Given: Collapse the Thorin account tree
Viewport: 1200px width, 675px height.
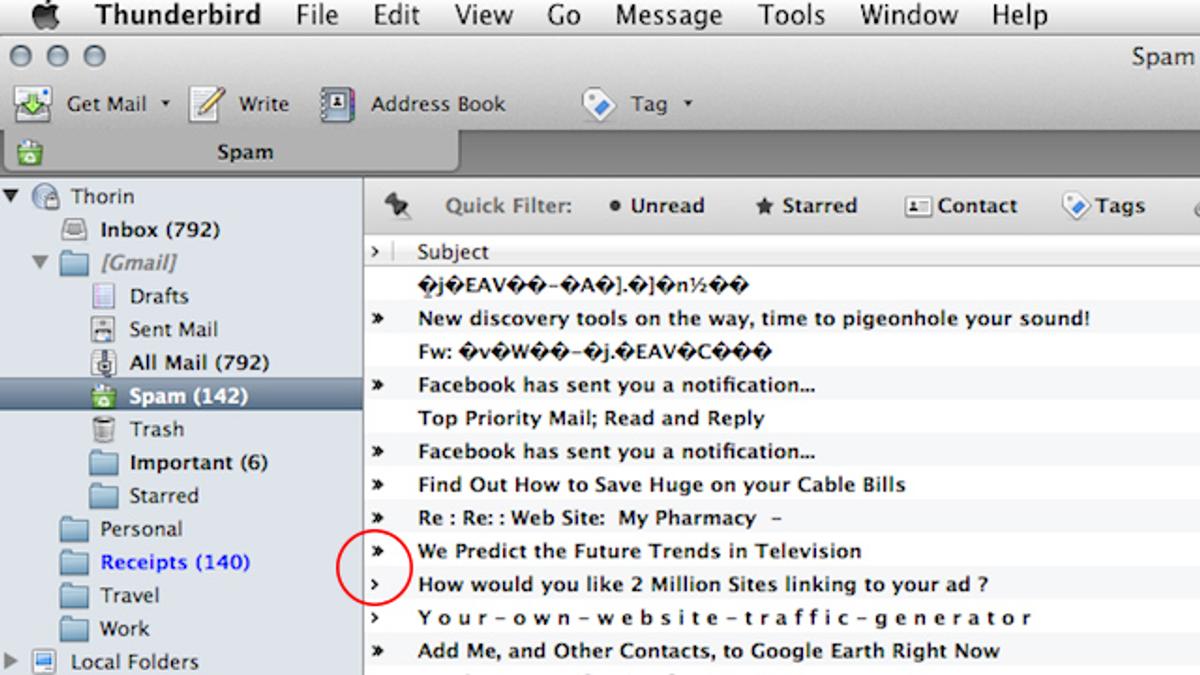Looking at the screenshot, I should 11,196.
